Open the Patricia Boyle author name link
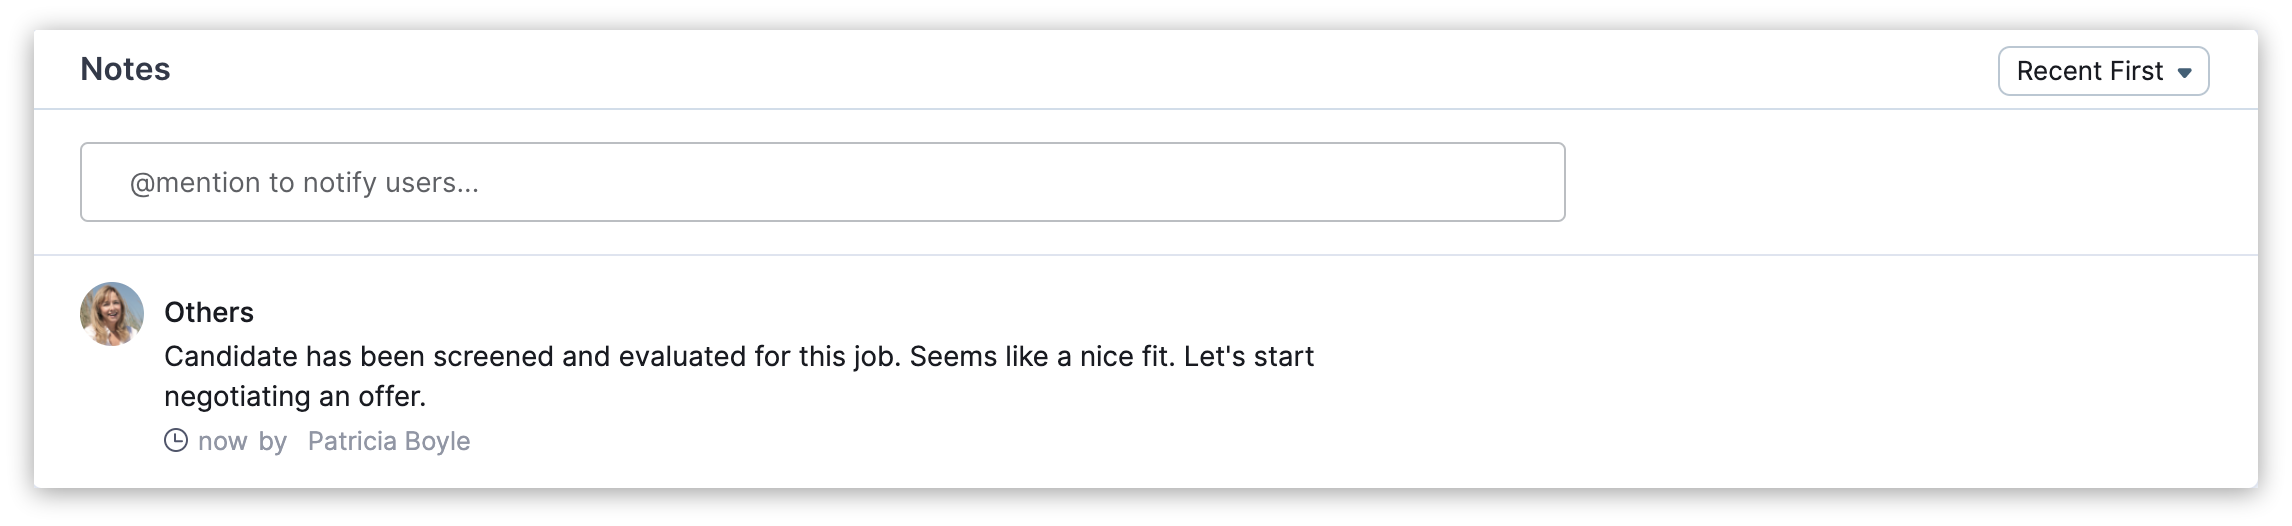Screen dimensions: 2292x526 pyautogui.click(x=388, y=441)
